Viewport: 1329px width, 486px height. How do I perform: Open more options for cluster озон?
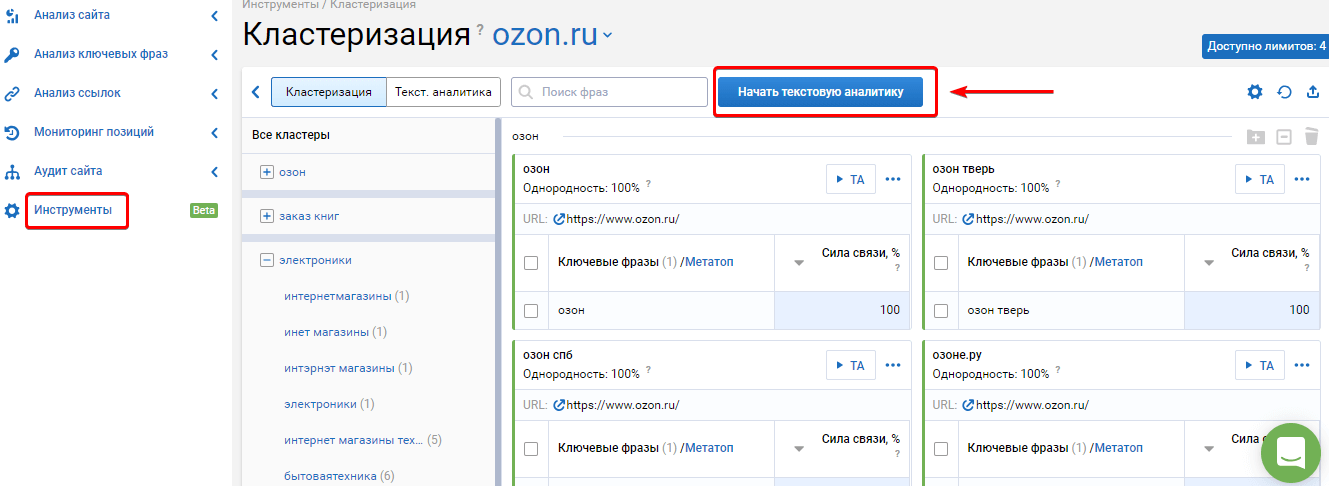[x=893, y=179]
